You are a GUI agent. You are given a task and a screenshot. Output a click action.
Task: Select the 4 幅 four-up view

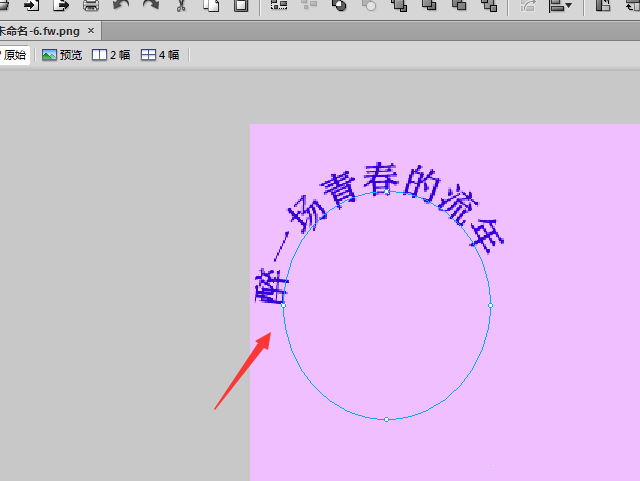160,55
